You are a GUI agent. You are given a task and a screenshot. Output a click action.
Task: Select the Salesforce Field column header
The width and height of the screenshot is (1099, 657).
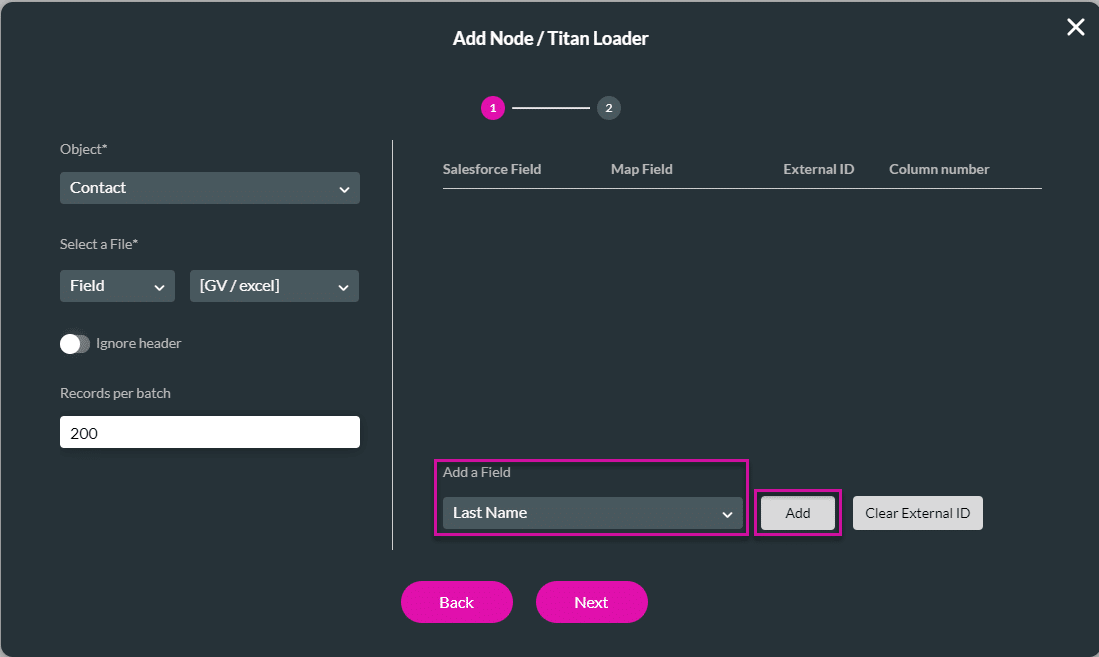491,169
